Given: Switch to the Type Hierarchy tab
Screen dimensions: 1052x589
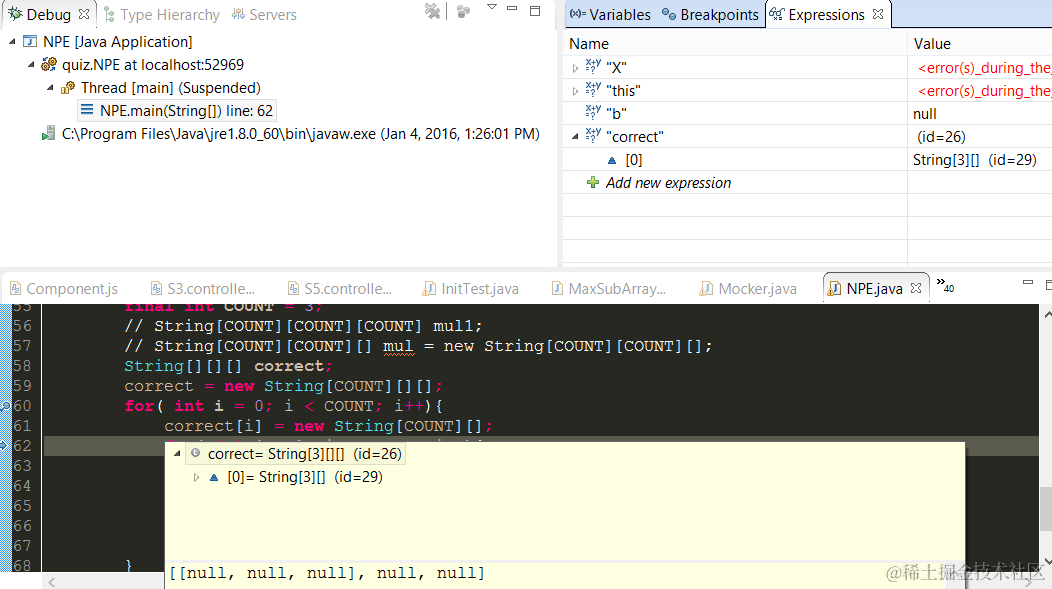Looking at the screenshot, I should click(161, 15).
